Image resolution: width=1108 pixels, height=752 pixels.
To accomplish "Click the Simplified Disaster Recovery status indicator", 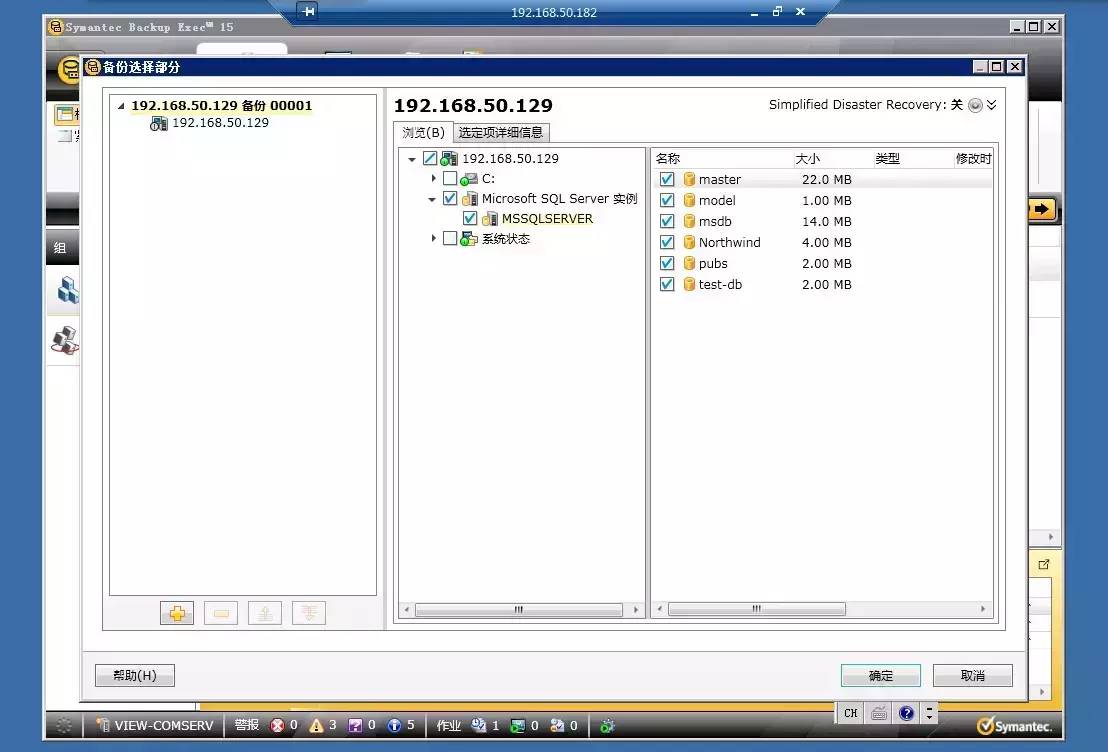I will click(x=975, y=105).
